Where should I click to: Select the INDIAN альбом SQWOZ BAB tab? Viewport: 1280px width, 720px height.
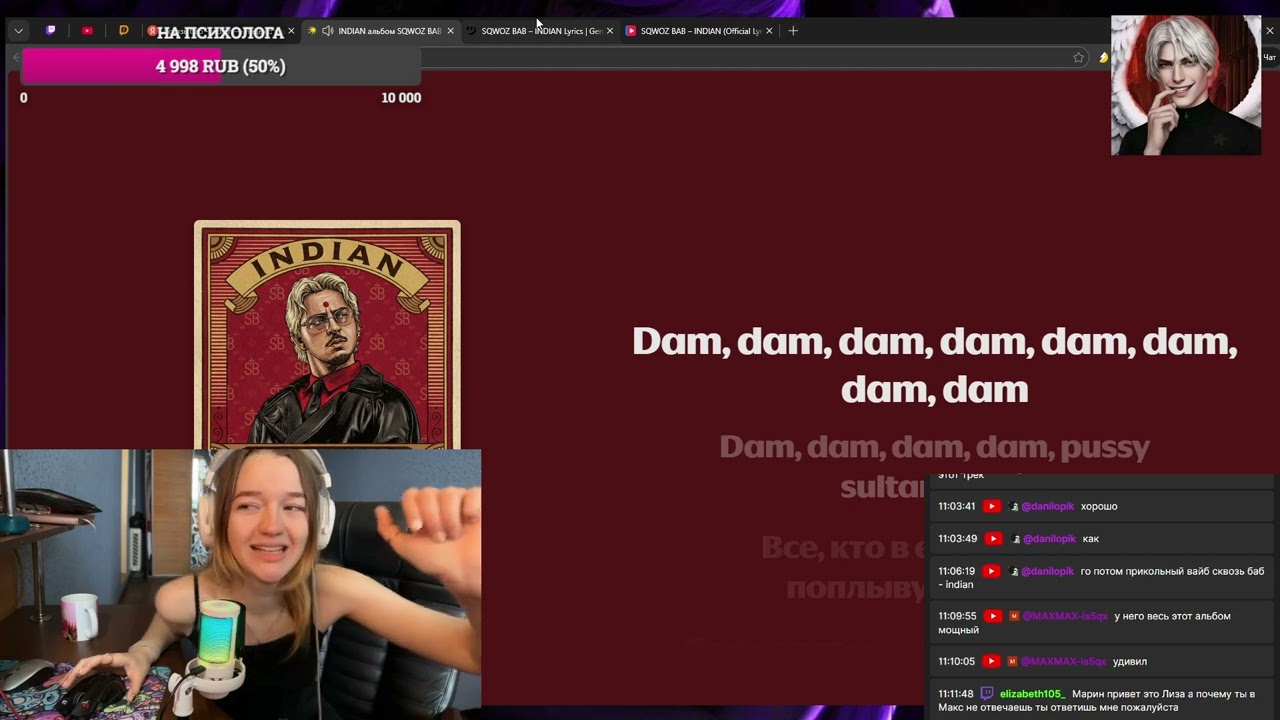[x=380, y=31]
